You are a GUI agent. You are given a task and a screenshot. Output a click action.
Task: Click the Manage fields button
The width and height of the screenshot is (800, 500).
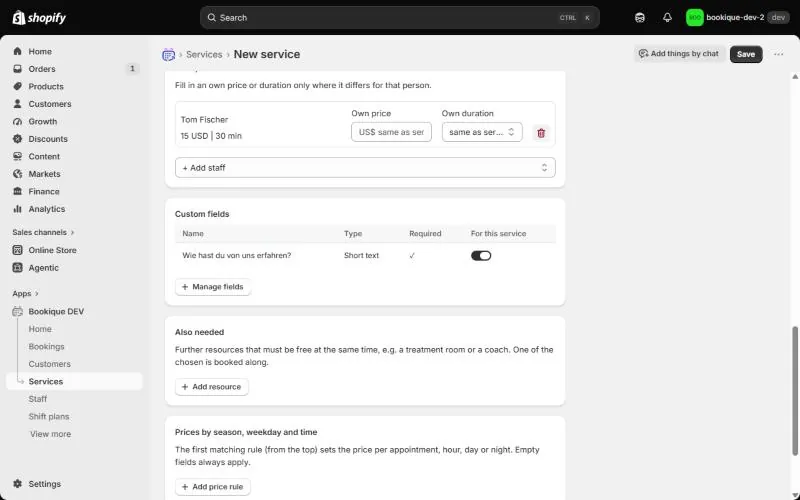point(213,287)
